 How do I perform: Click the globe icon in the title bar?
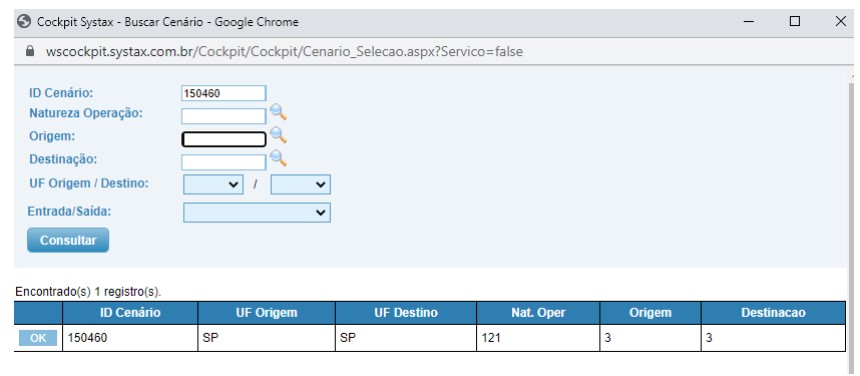[x=24, y=22]
